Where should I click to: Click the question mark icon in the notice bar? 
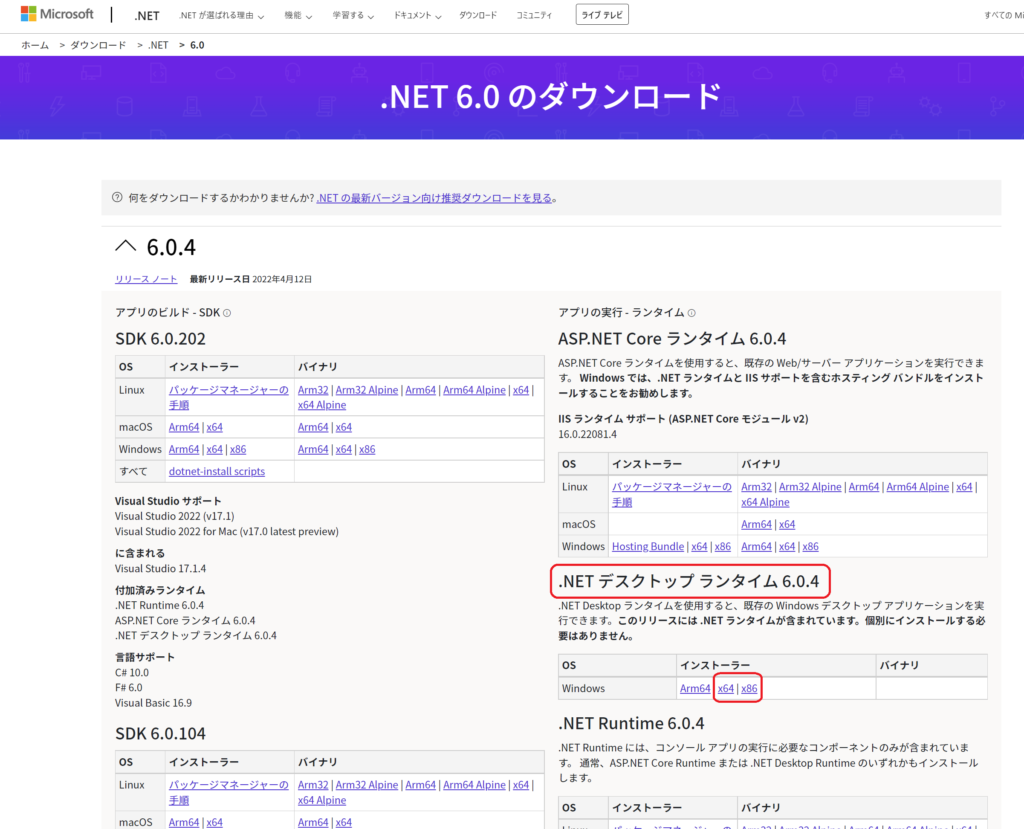pos(117,197)
